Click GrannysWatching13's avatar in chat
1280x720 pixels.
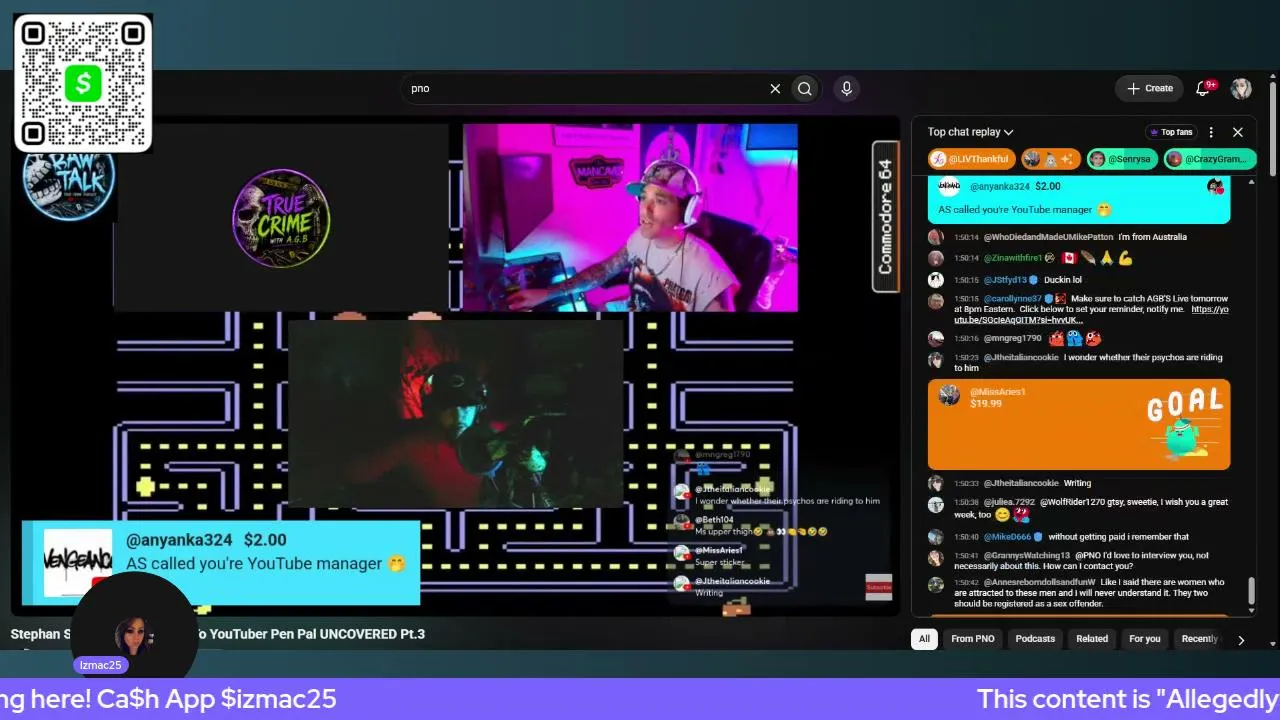coord(936,558)
